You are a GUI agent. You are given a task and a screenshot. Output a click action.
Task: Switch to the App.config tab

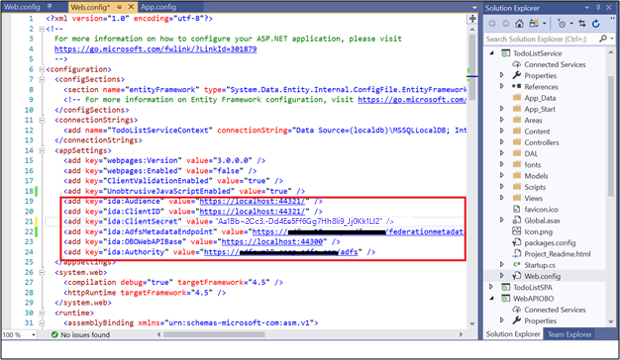click(158, 7)
